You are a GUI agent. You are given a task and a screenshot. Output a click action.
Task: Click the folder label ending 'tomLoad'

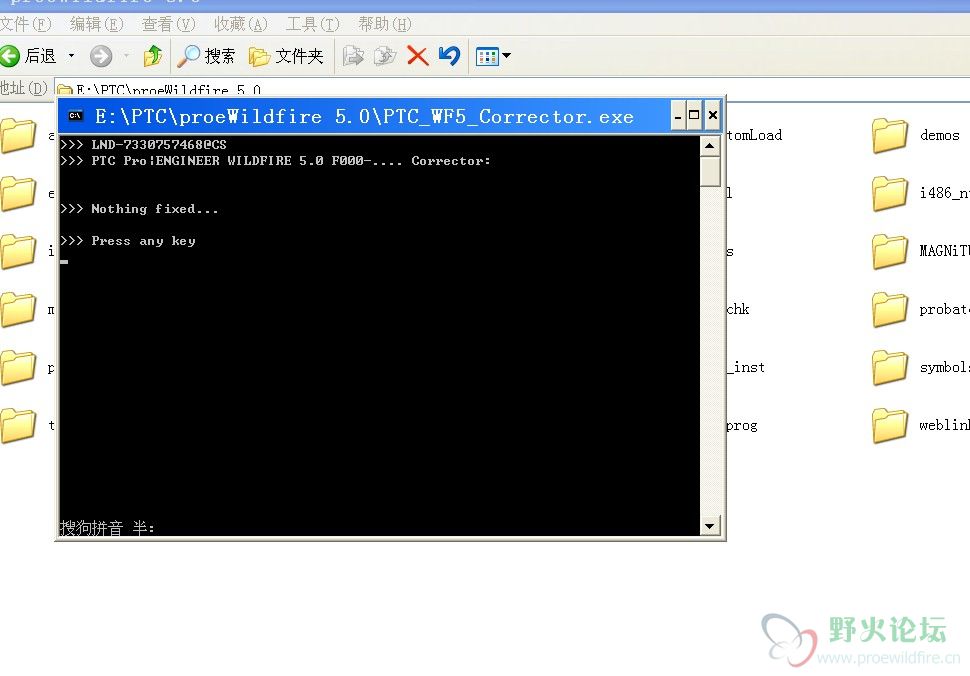754,135
